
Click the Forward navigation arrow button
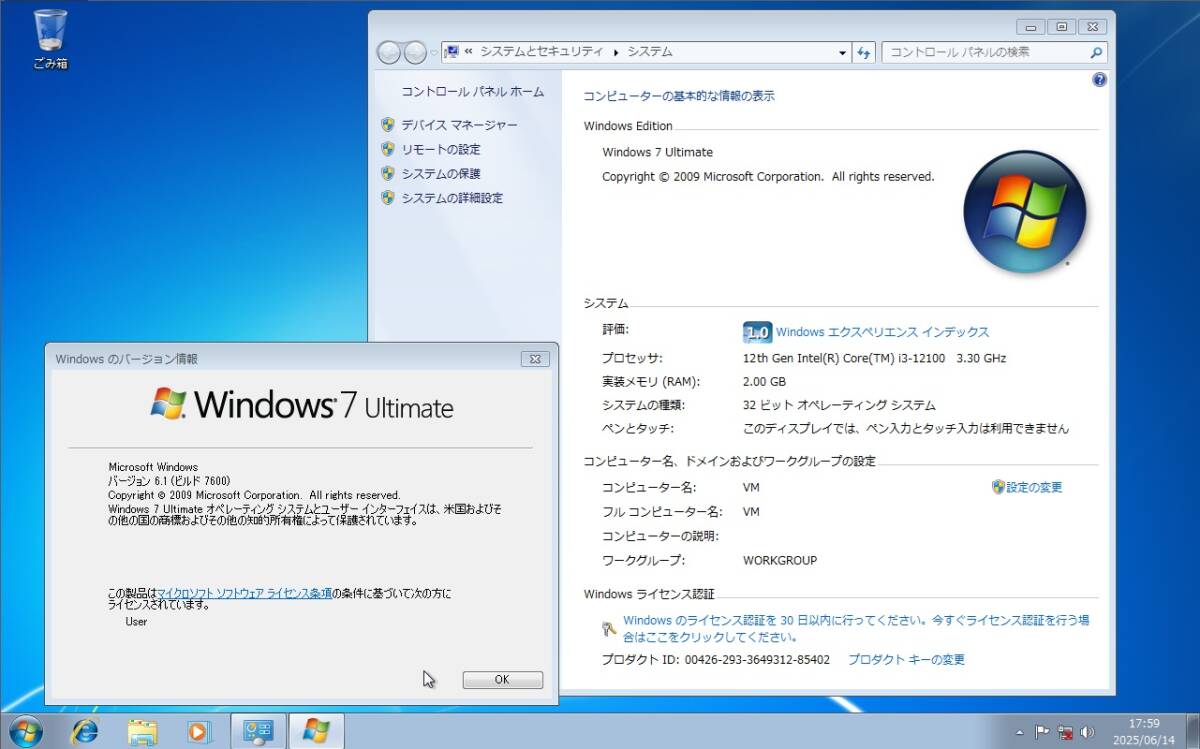[415, 52]
